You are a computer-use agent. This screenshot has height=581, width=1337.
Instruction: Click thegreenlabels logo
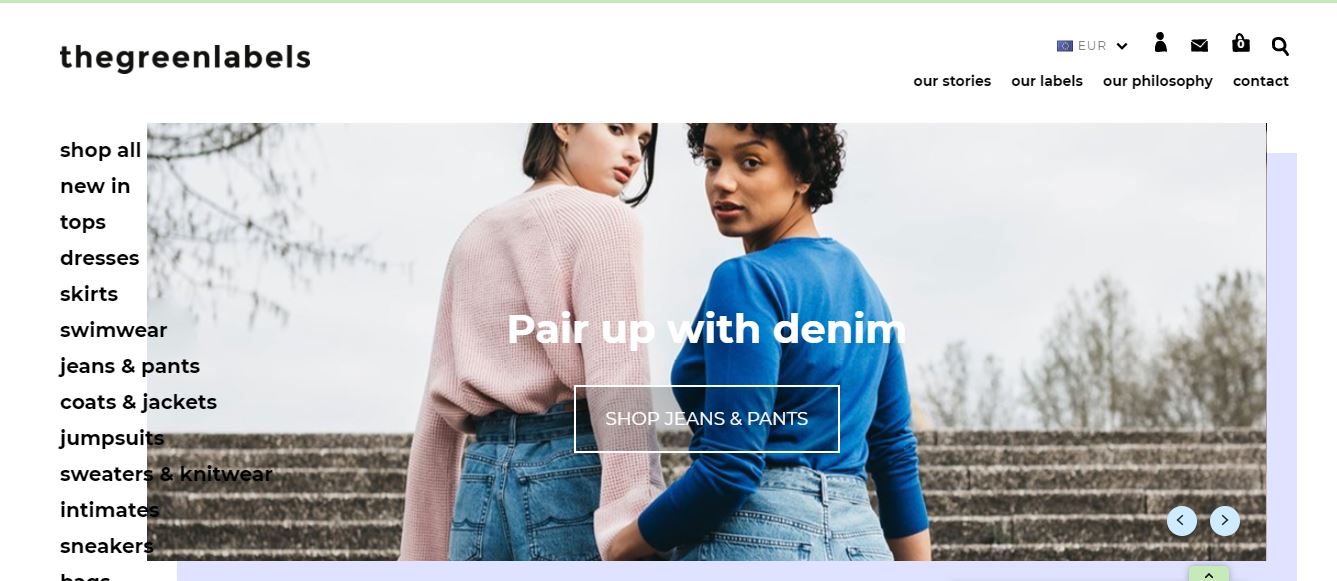185,58
